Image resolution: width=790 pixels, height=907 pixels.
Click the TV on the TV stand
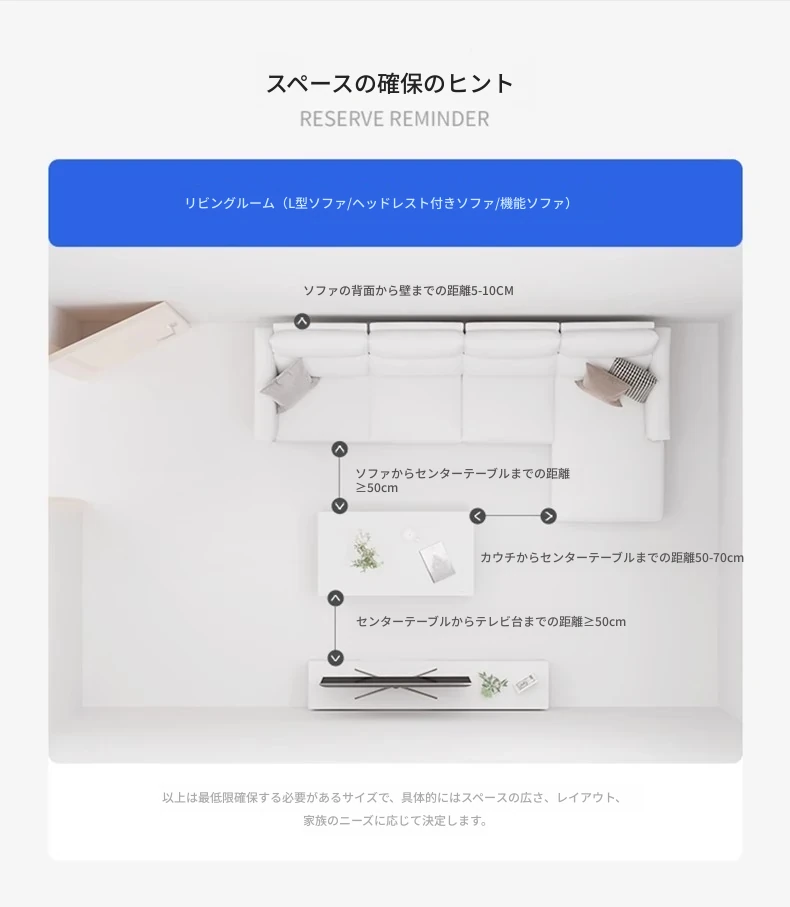click(x=395, y=683)
